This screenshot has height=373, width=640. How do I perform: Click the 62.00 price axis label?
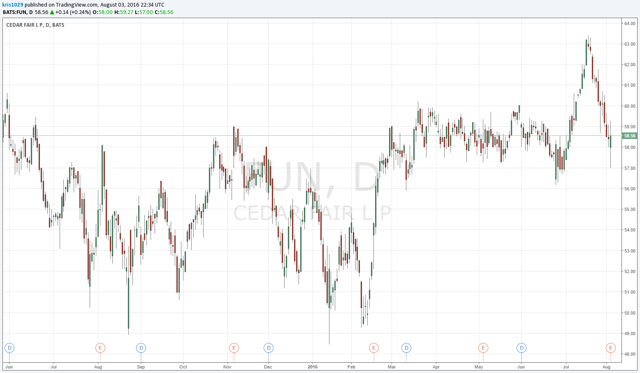[630, 64]
